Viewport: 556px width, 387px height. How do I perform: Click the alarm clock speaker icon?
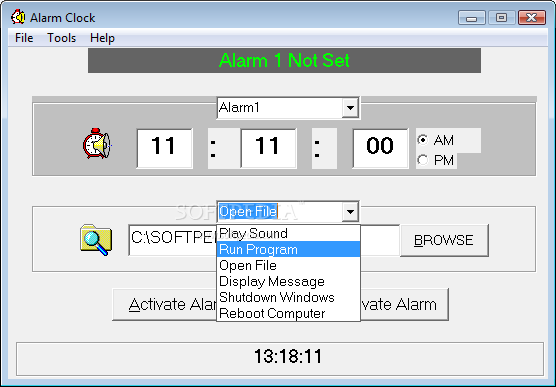tap(97, 144)
